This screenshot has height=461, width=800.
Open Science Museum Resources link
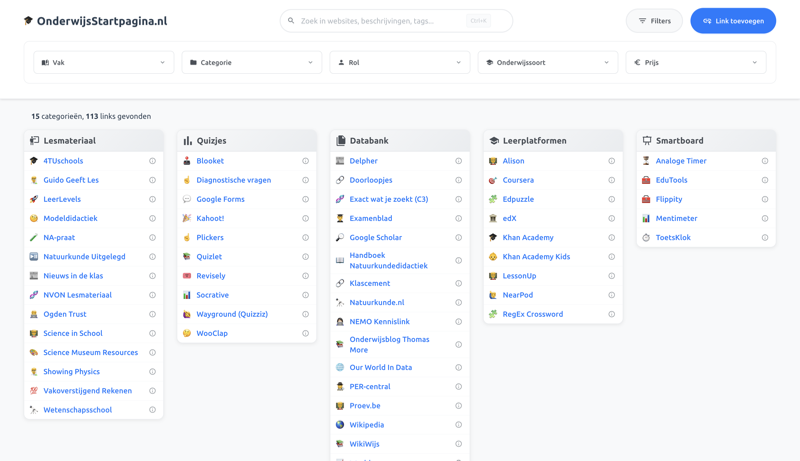click(90, 352)
